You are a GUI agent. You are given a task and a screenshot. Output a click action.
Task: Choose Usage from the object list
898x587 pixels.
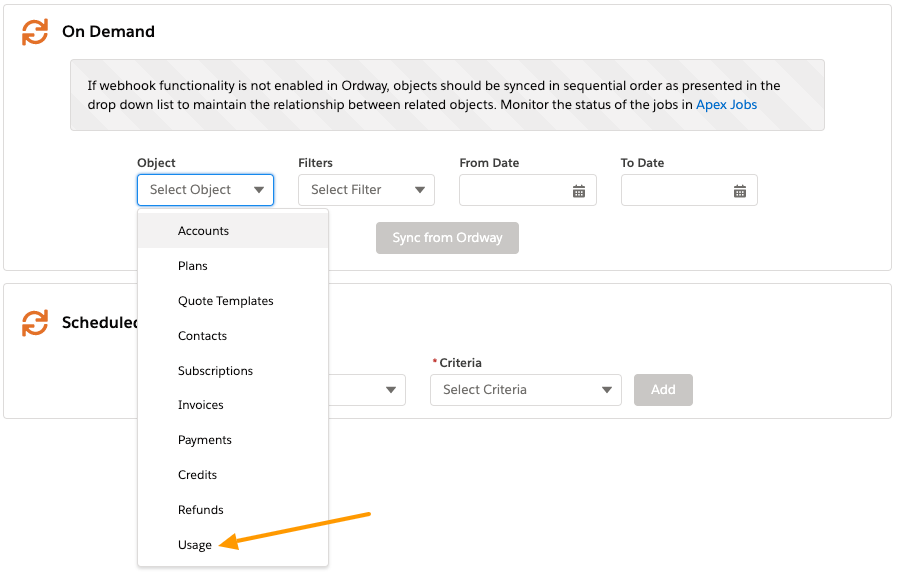point(233,545)
